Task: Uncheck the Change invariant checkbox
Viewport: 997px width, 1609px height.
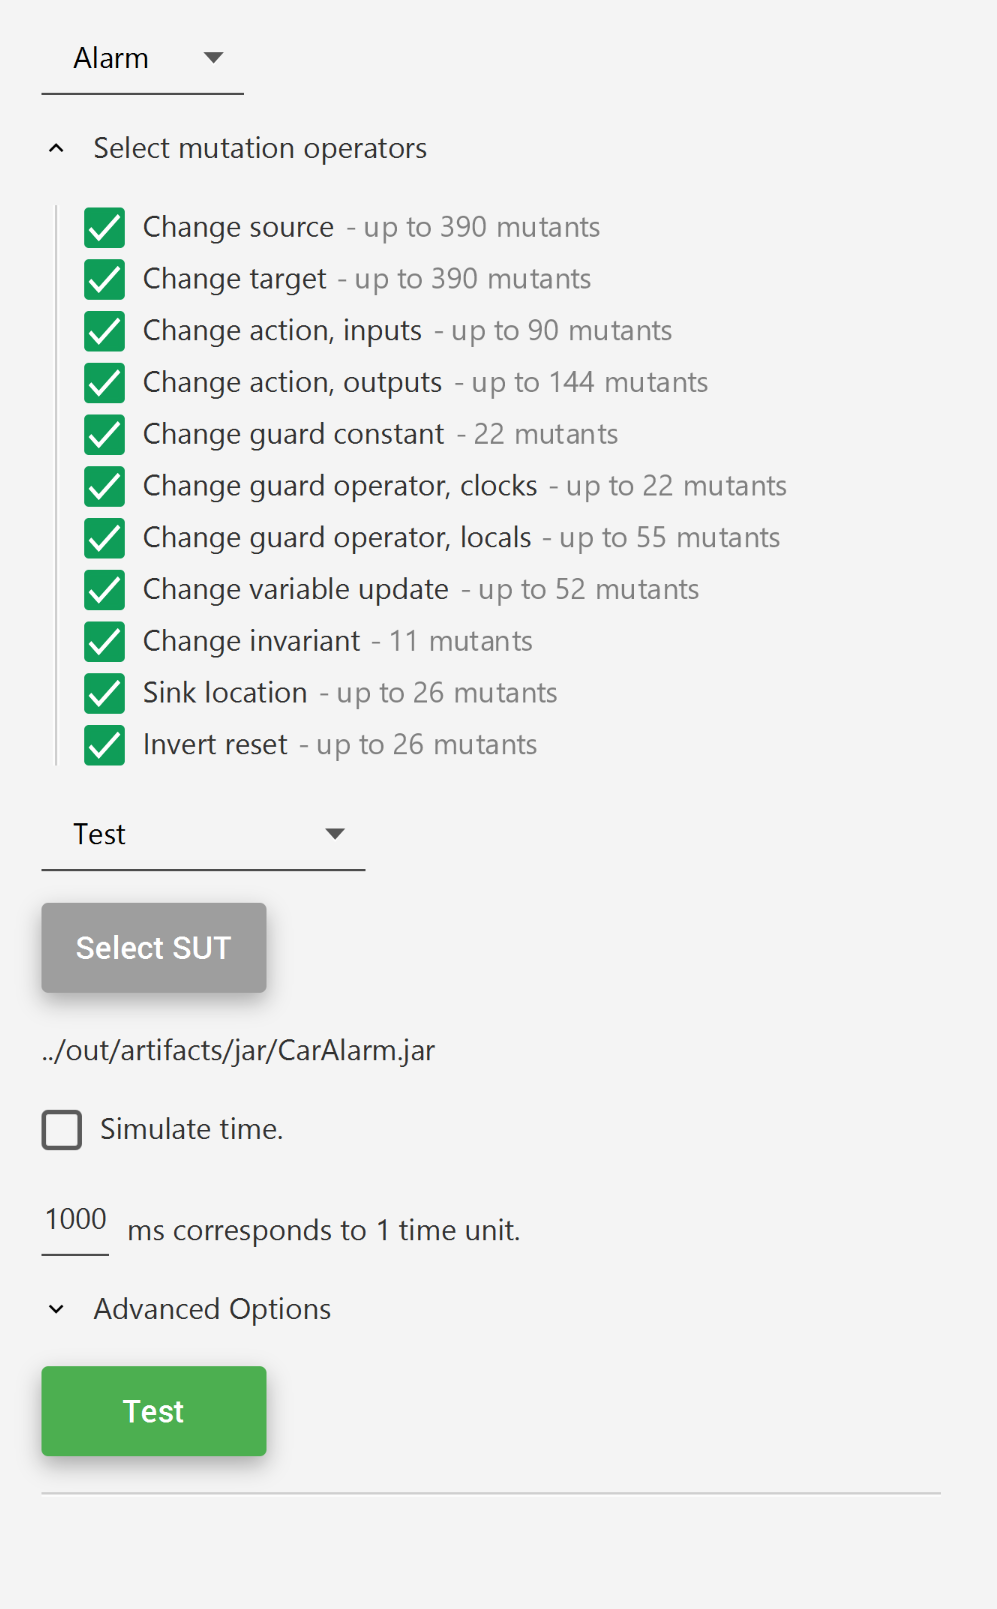Action: tap(105, 642)
